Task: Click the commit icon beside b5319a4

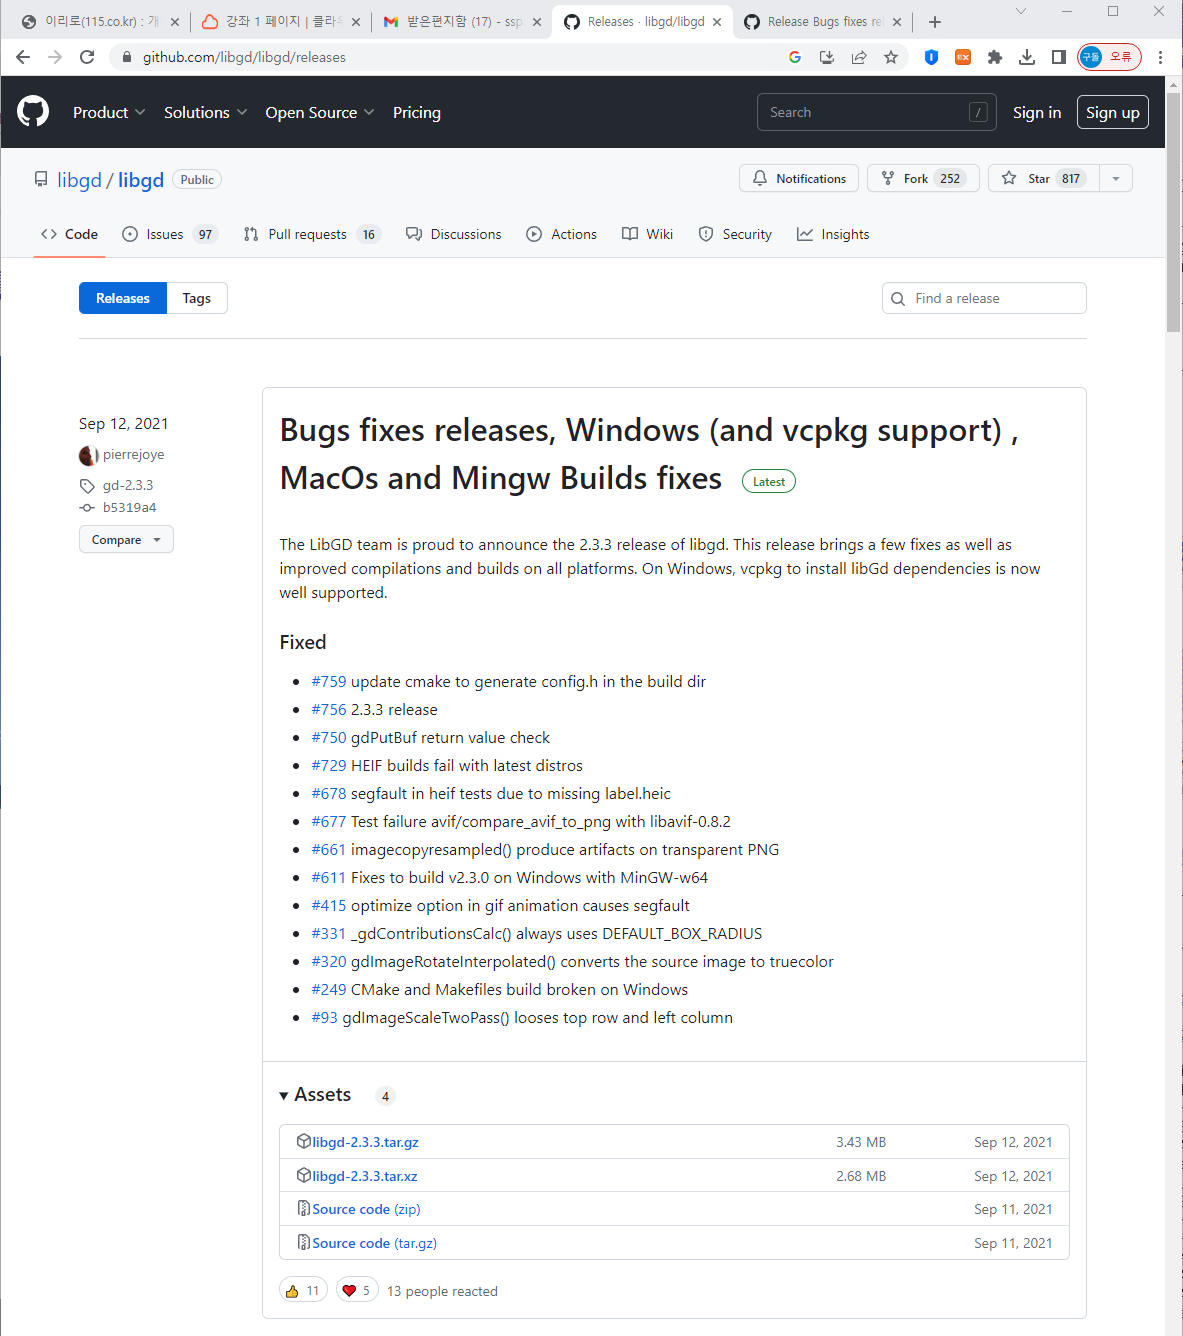Action: click(87, 508)
